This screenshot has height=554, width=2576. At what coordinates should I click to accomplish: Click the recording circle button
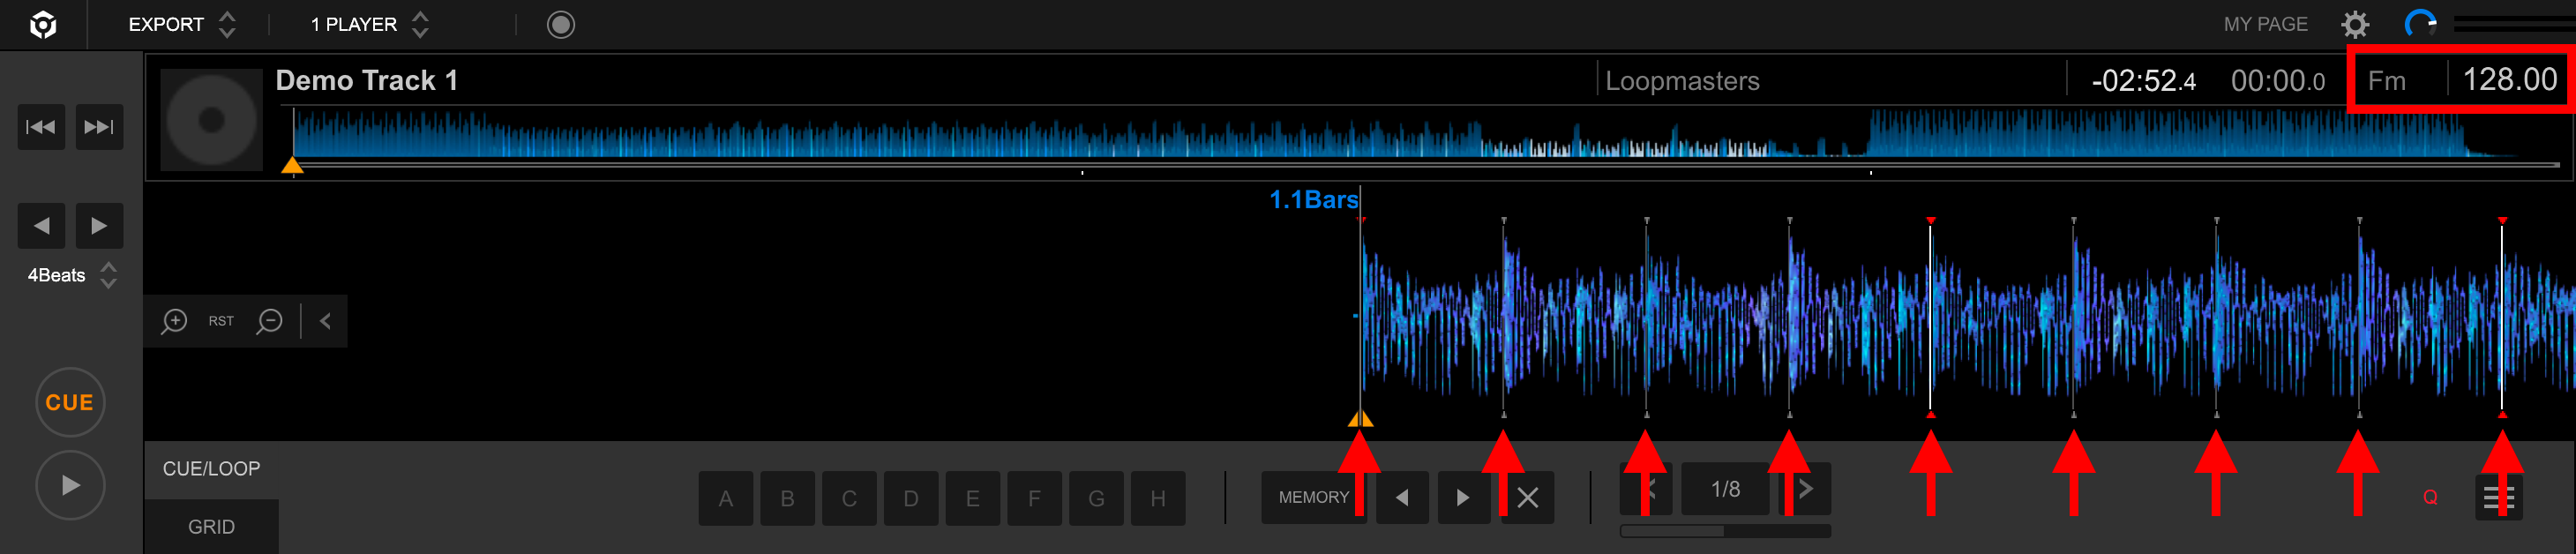coord(561,24)
